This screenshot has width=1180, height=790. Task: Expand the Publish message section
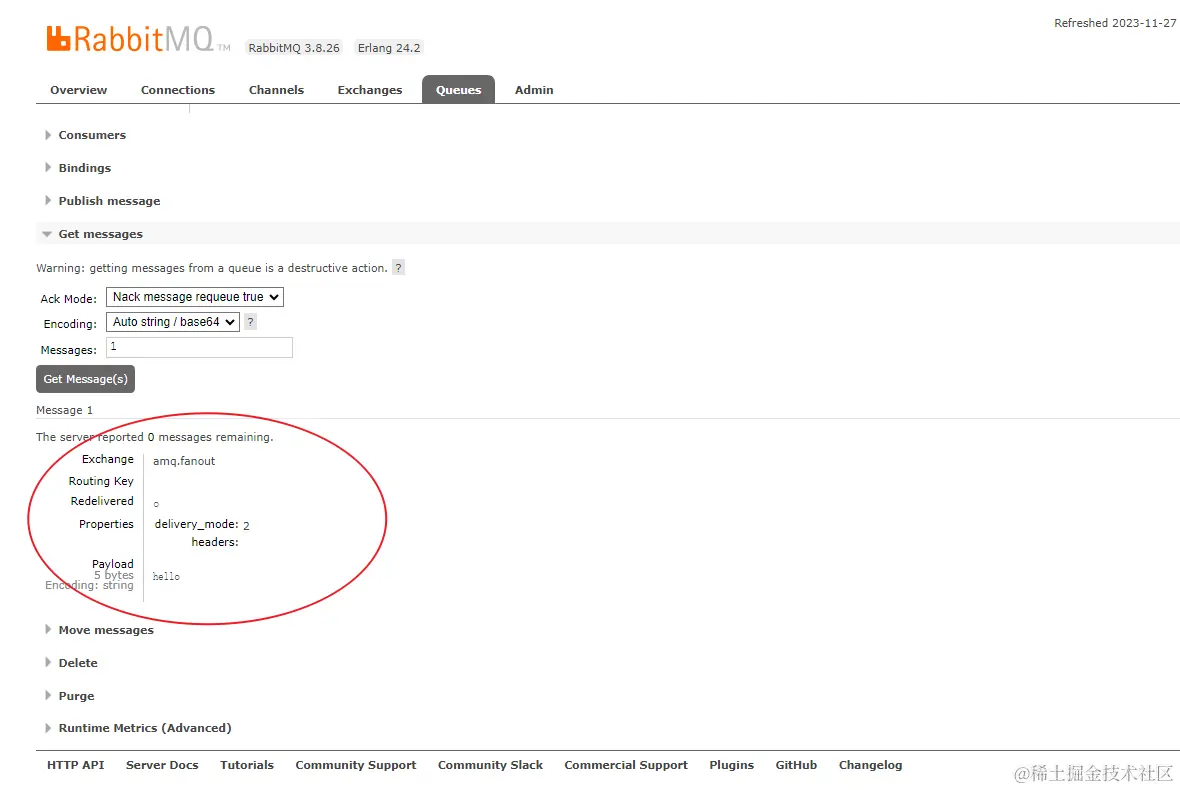109,201
